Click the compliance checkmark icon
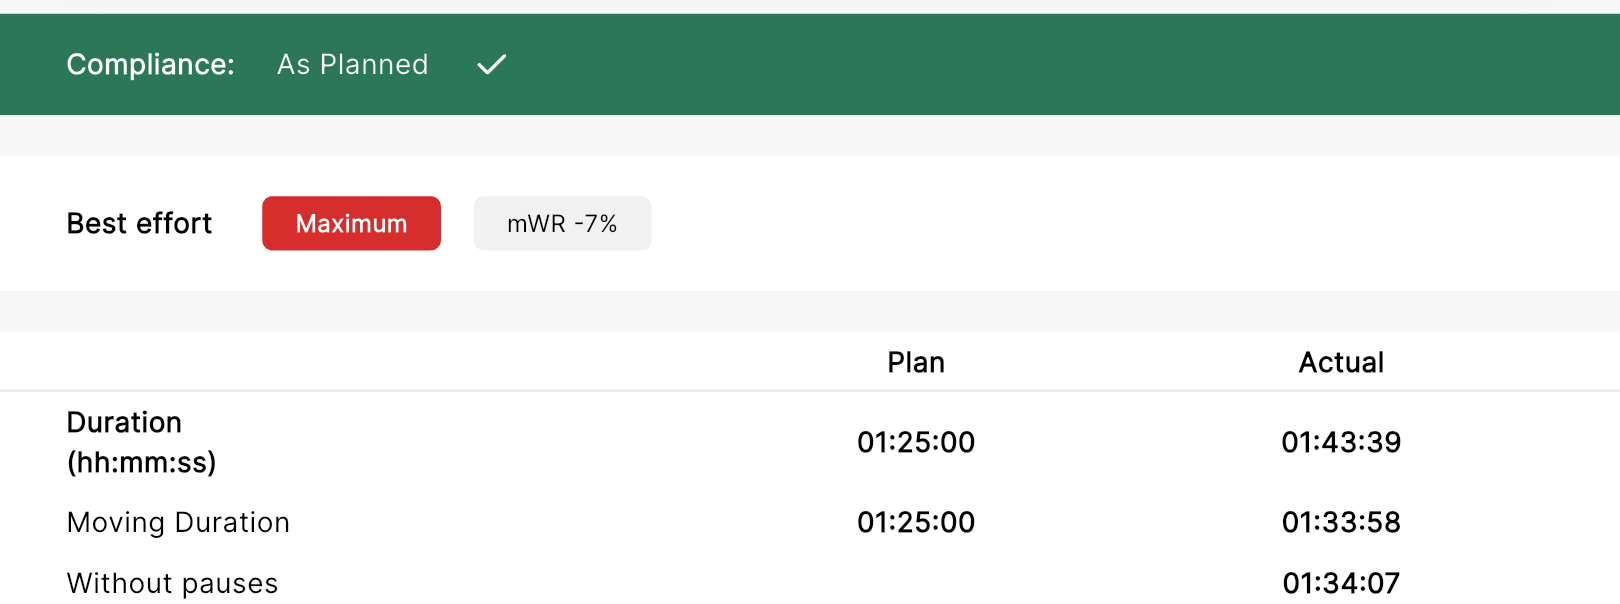The height and width of the screenshot is (604, 1620). click(x=491, y=65)
